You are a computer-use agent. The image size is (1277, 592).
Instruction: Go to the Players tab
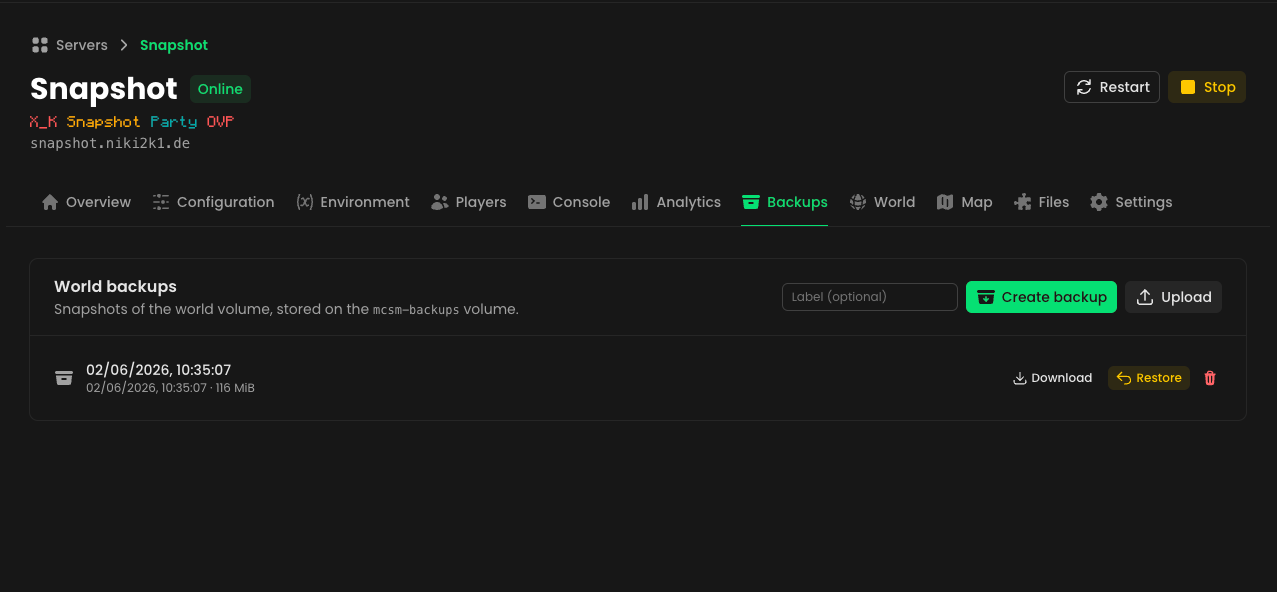click(469, 202)
